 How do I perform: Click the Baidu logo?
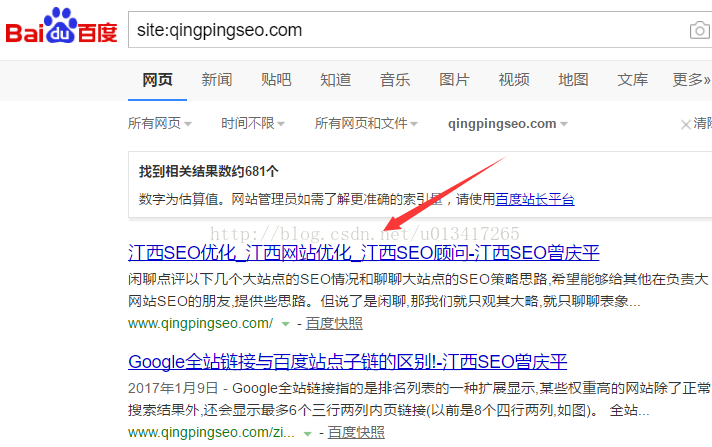point(61,26)
